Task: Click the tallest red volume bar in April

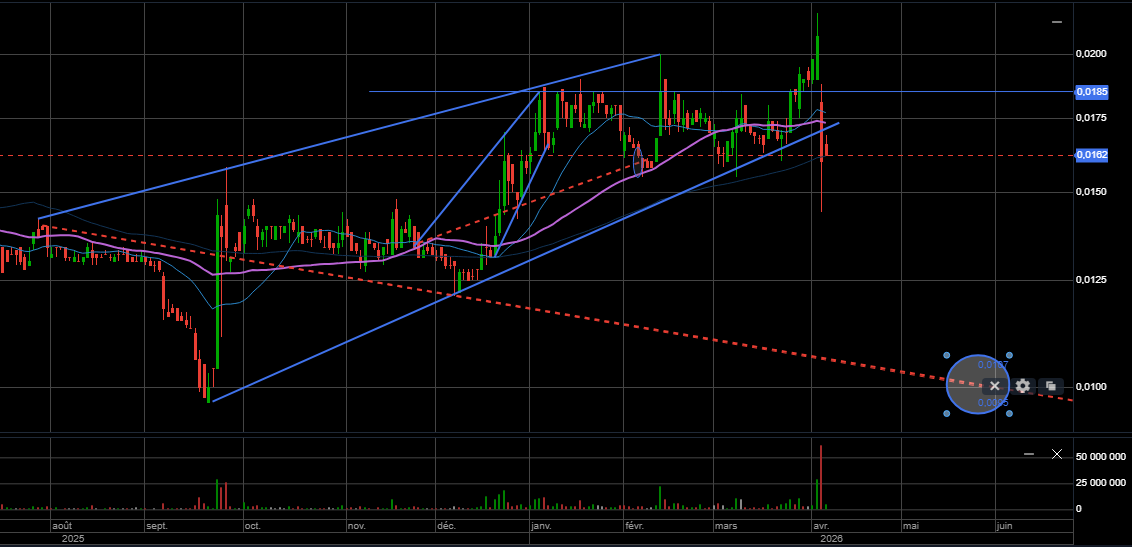Action: pyautogui.click(x=822, y=477)
